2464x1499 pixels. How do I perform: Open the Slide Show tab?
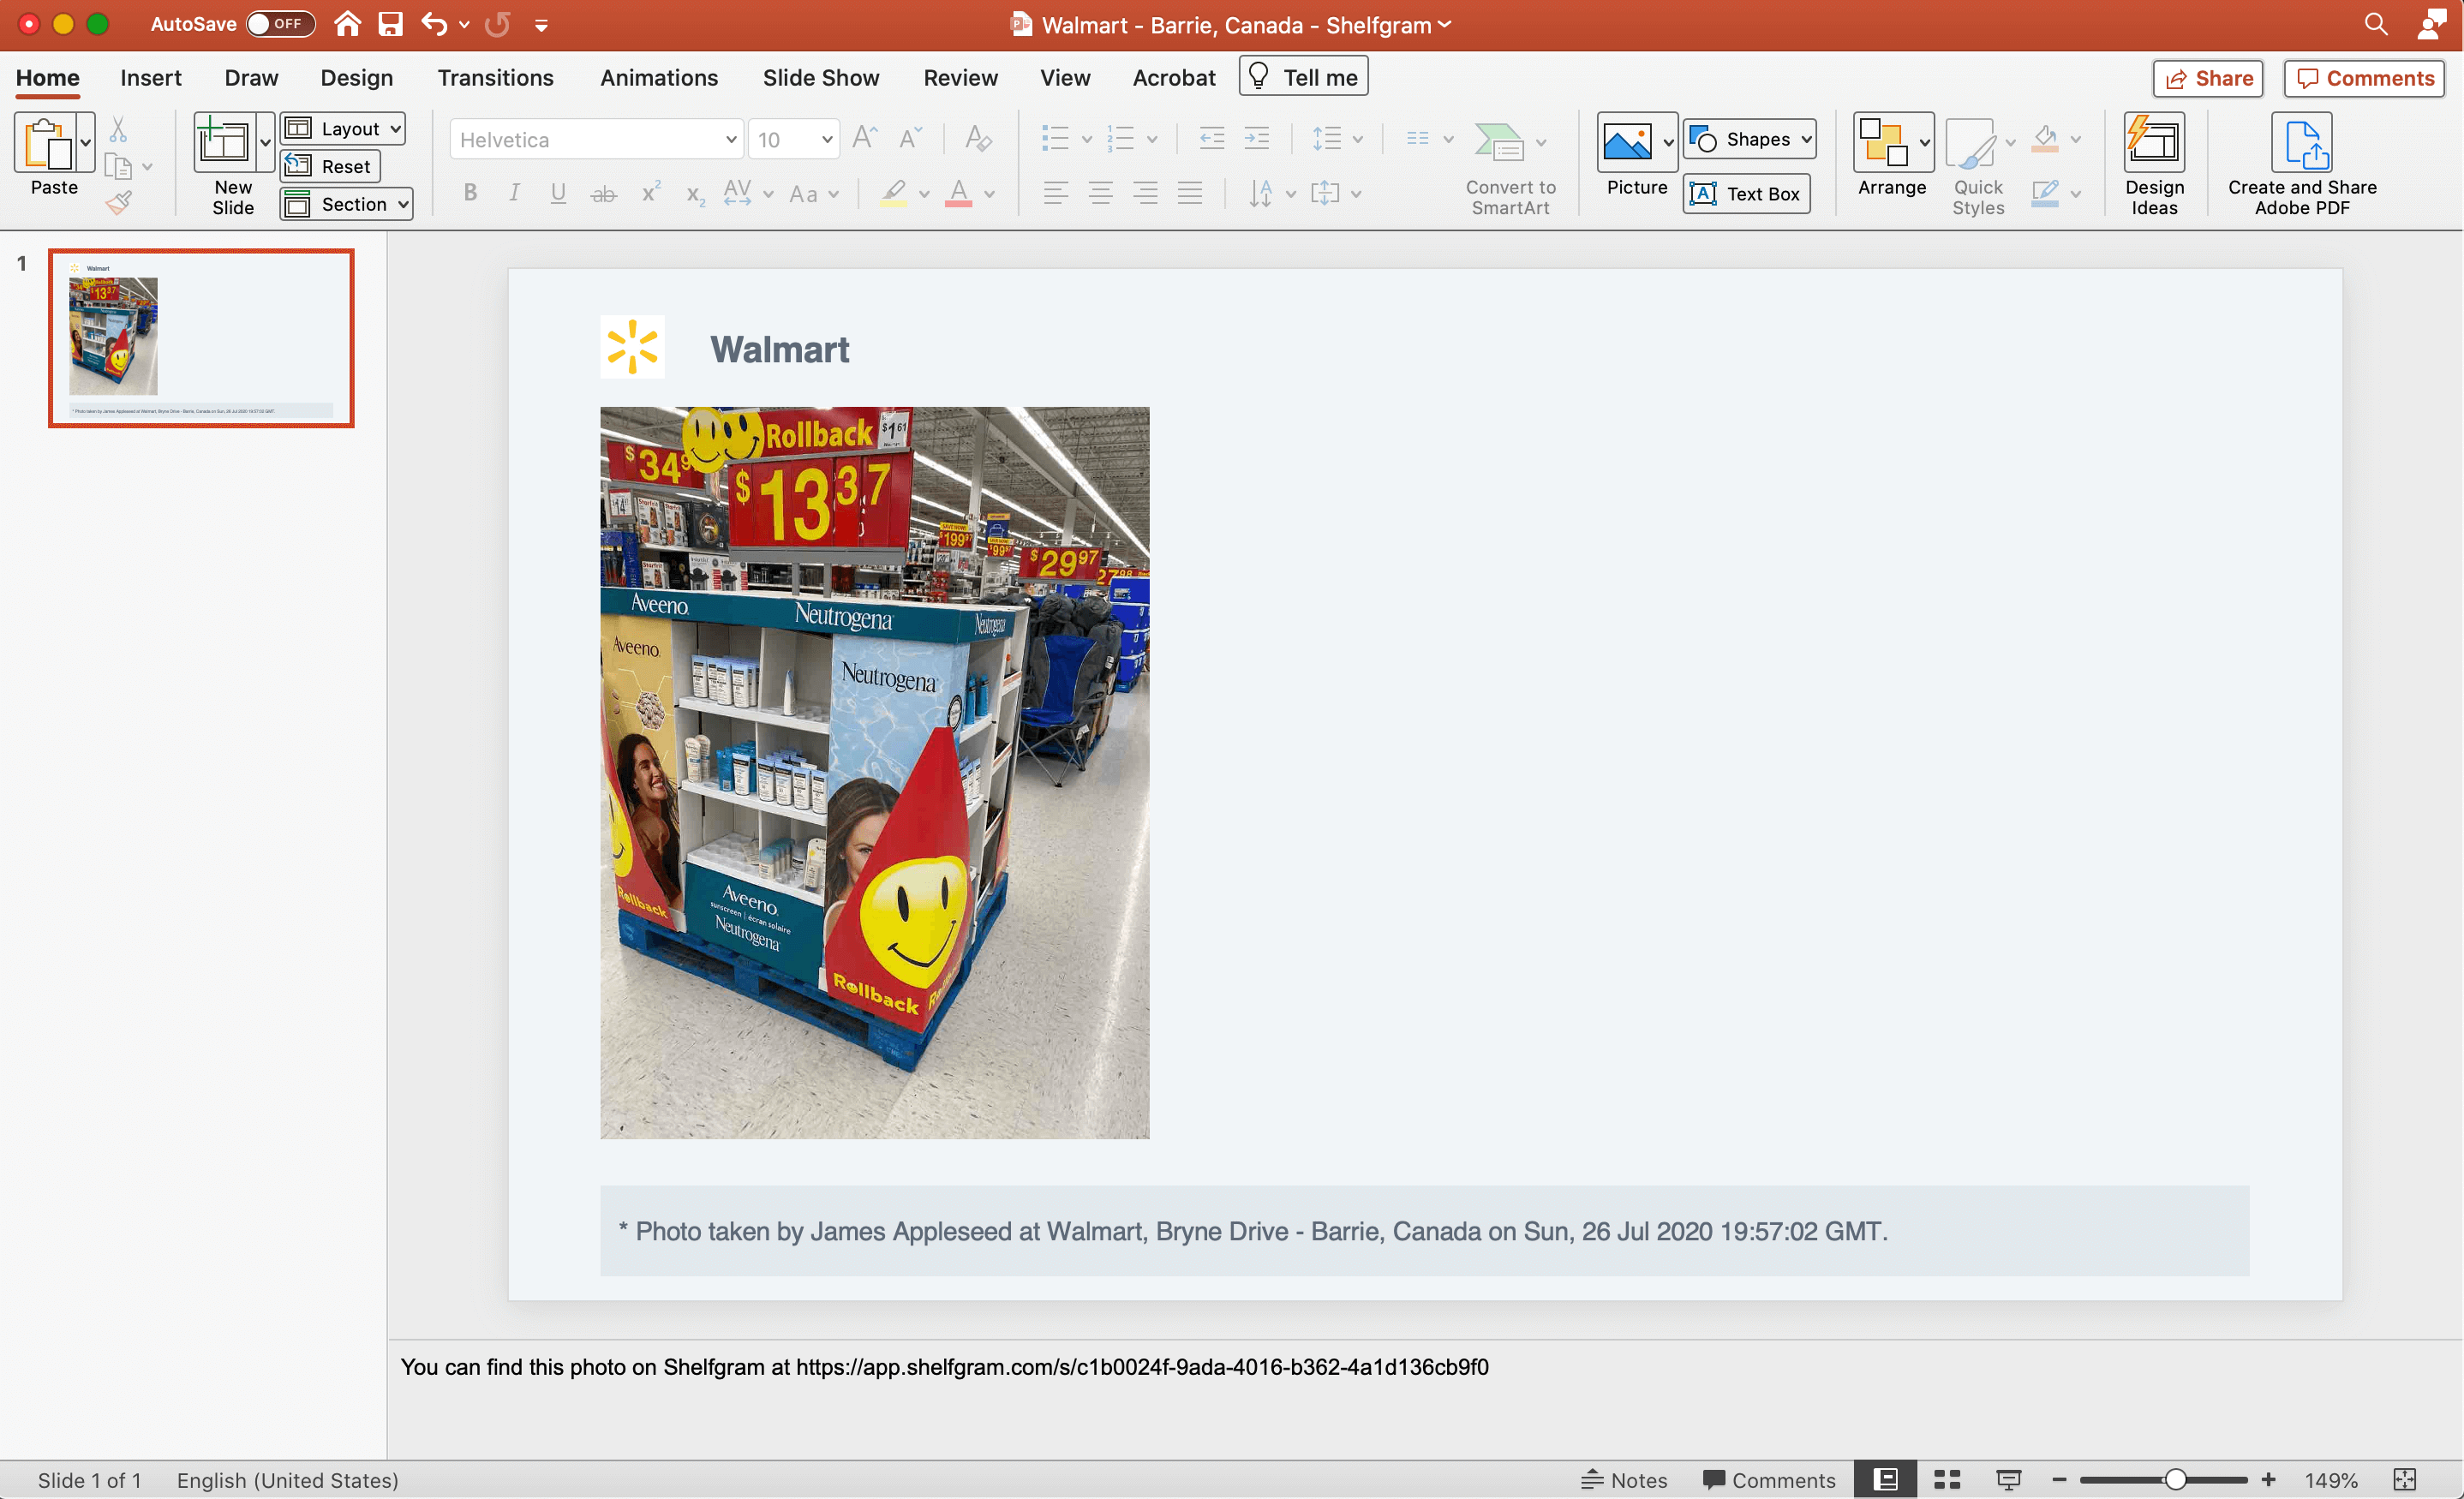(821, 77)
